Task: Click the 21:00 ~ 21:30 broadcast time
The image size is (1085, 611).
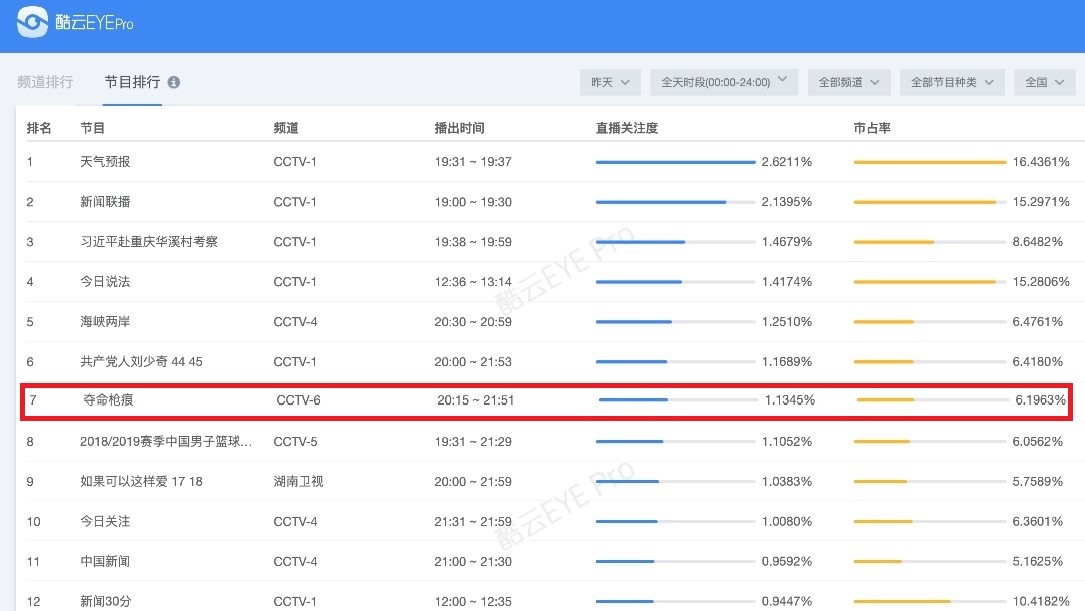Action: [473, 562]
